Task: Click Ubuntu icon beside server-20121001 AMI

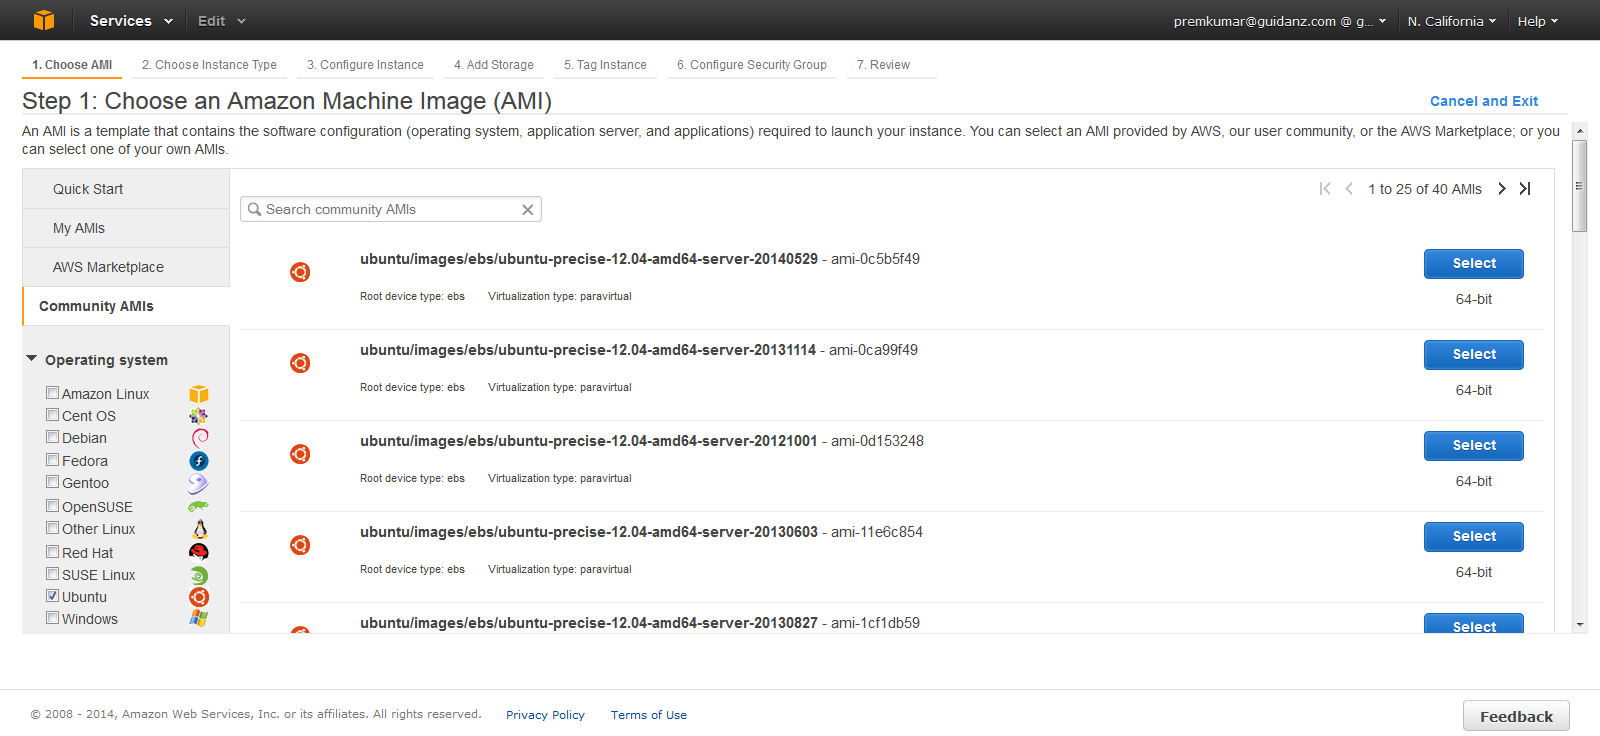Action: tap(300, 454)
